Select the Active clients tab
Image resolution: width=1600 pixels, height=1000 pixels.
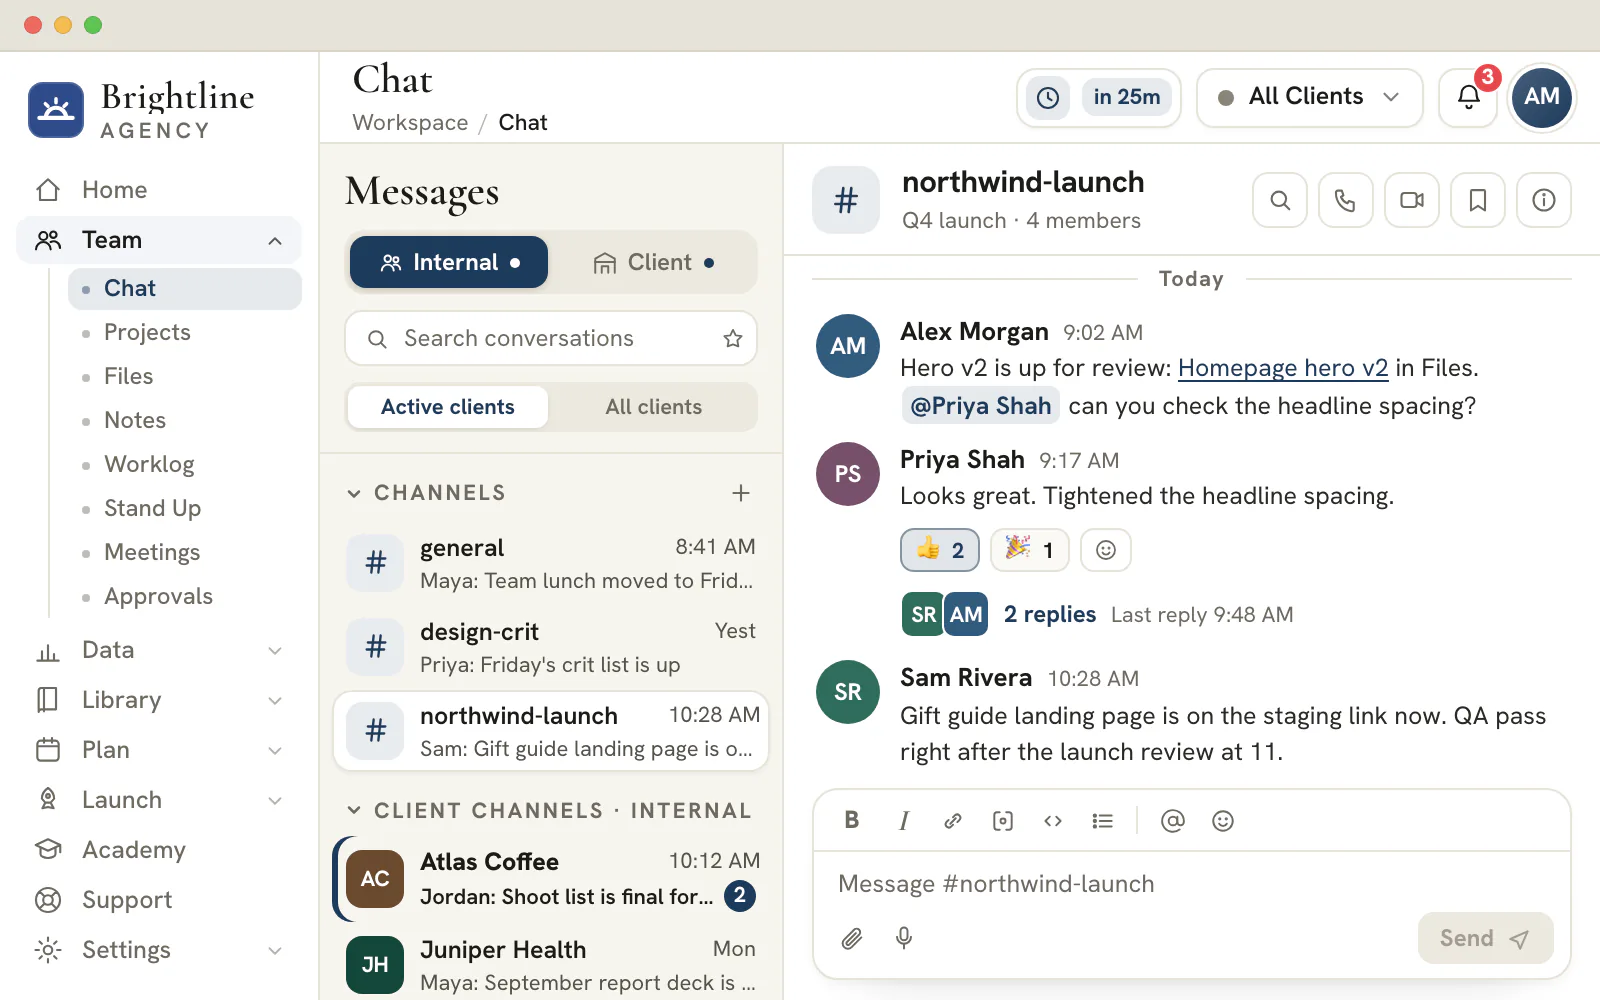point(448,407)
